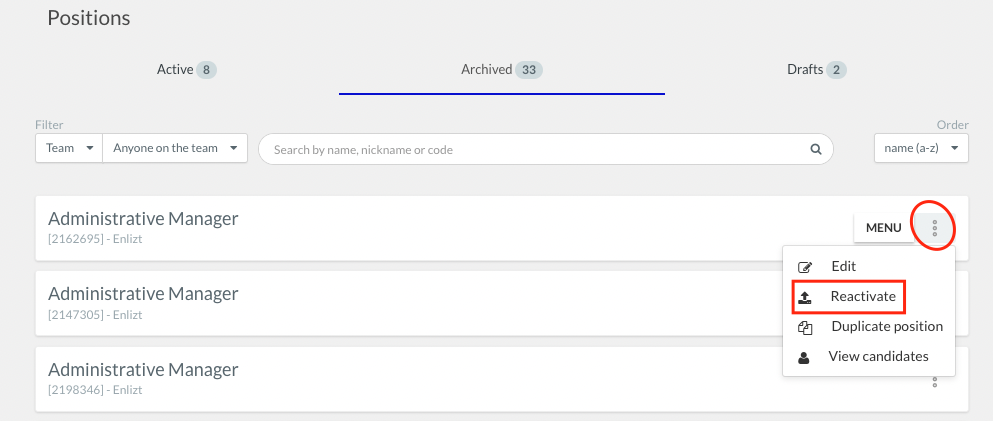Expand the Anyone on the team dropdown

175,148
